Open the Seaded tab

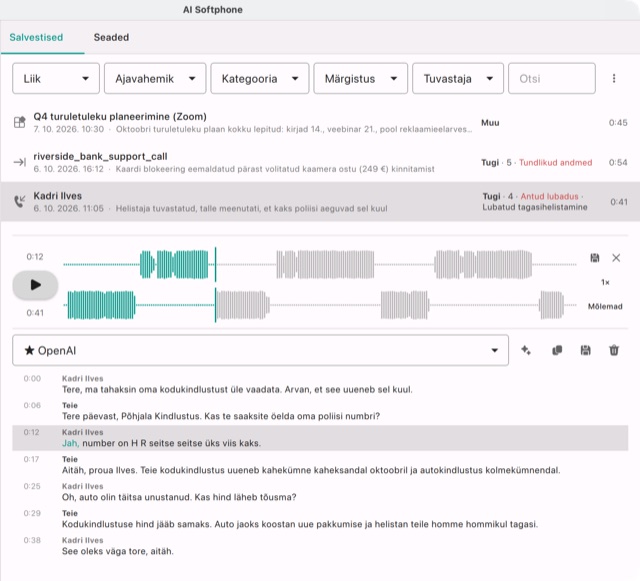point(111,37)
